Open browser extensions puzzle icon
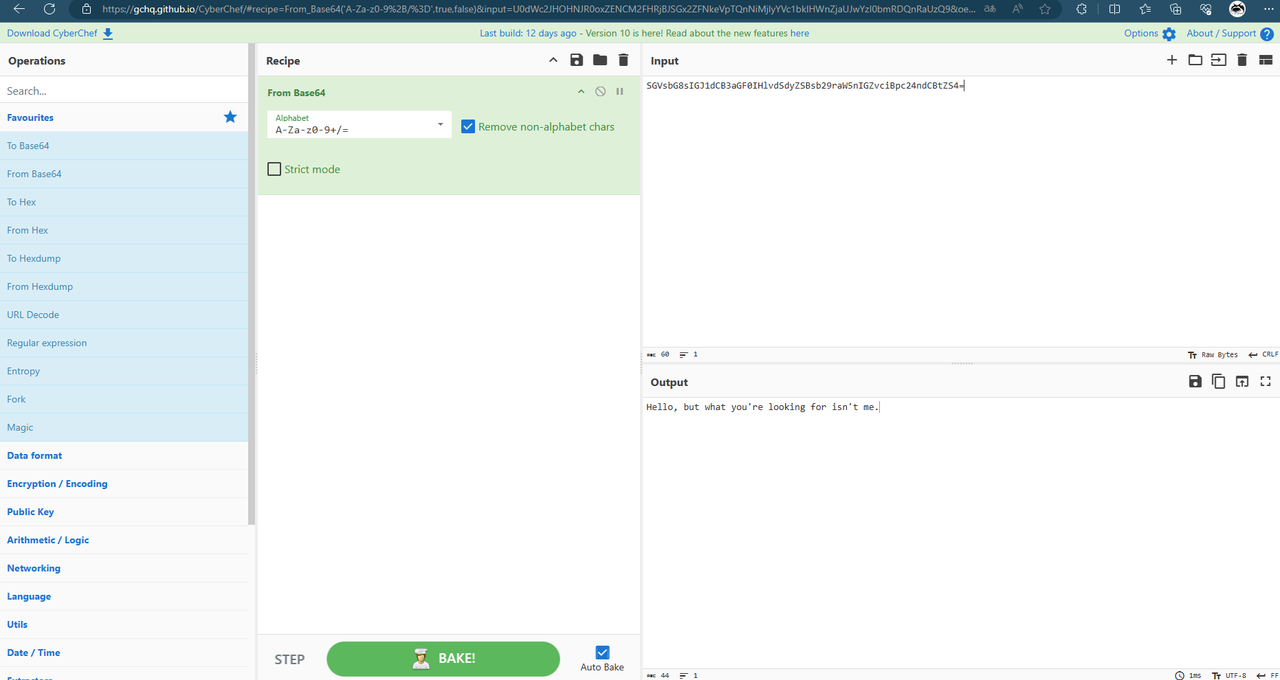This screenshot has width=1280, height=680. [x=1083, y=9]
